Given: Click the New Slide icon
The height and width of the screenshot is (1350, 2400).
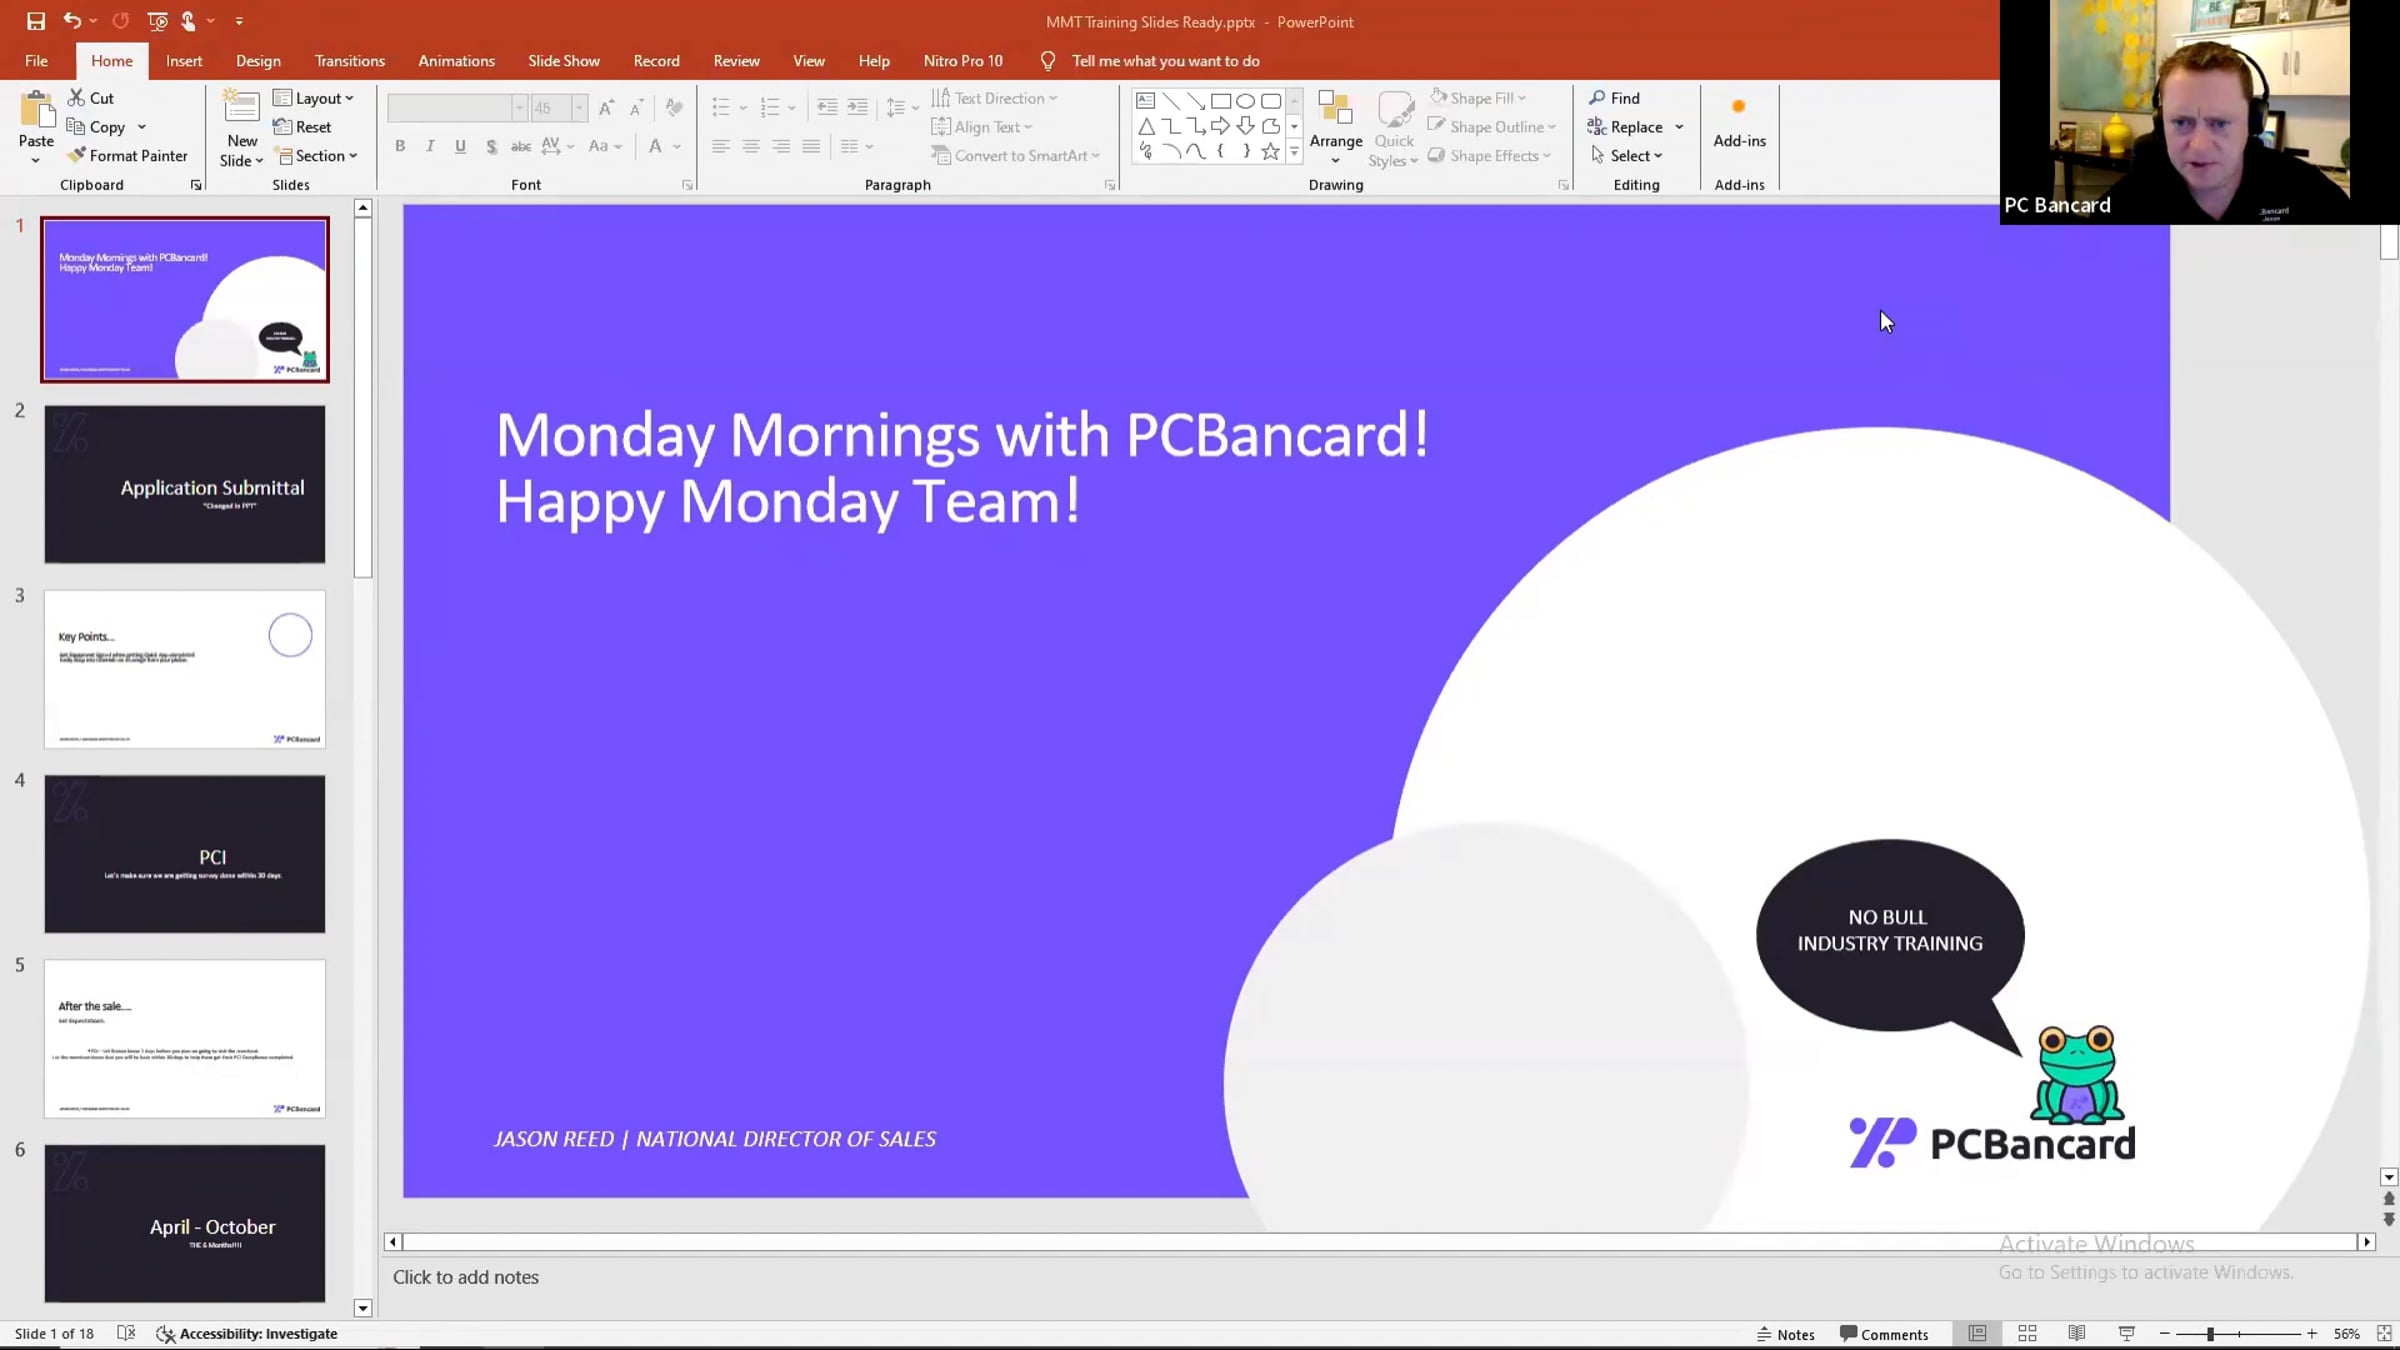Looking at the screenshot, I should click(x=241, y=108).
